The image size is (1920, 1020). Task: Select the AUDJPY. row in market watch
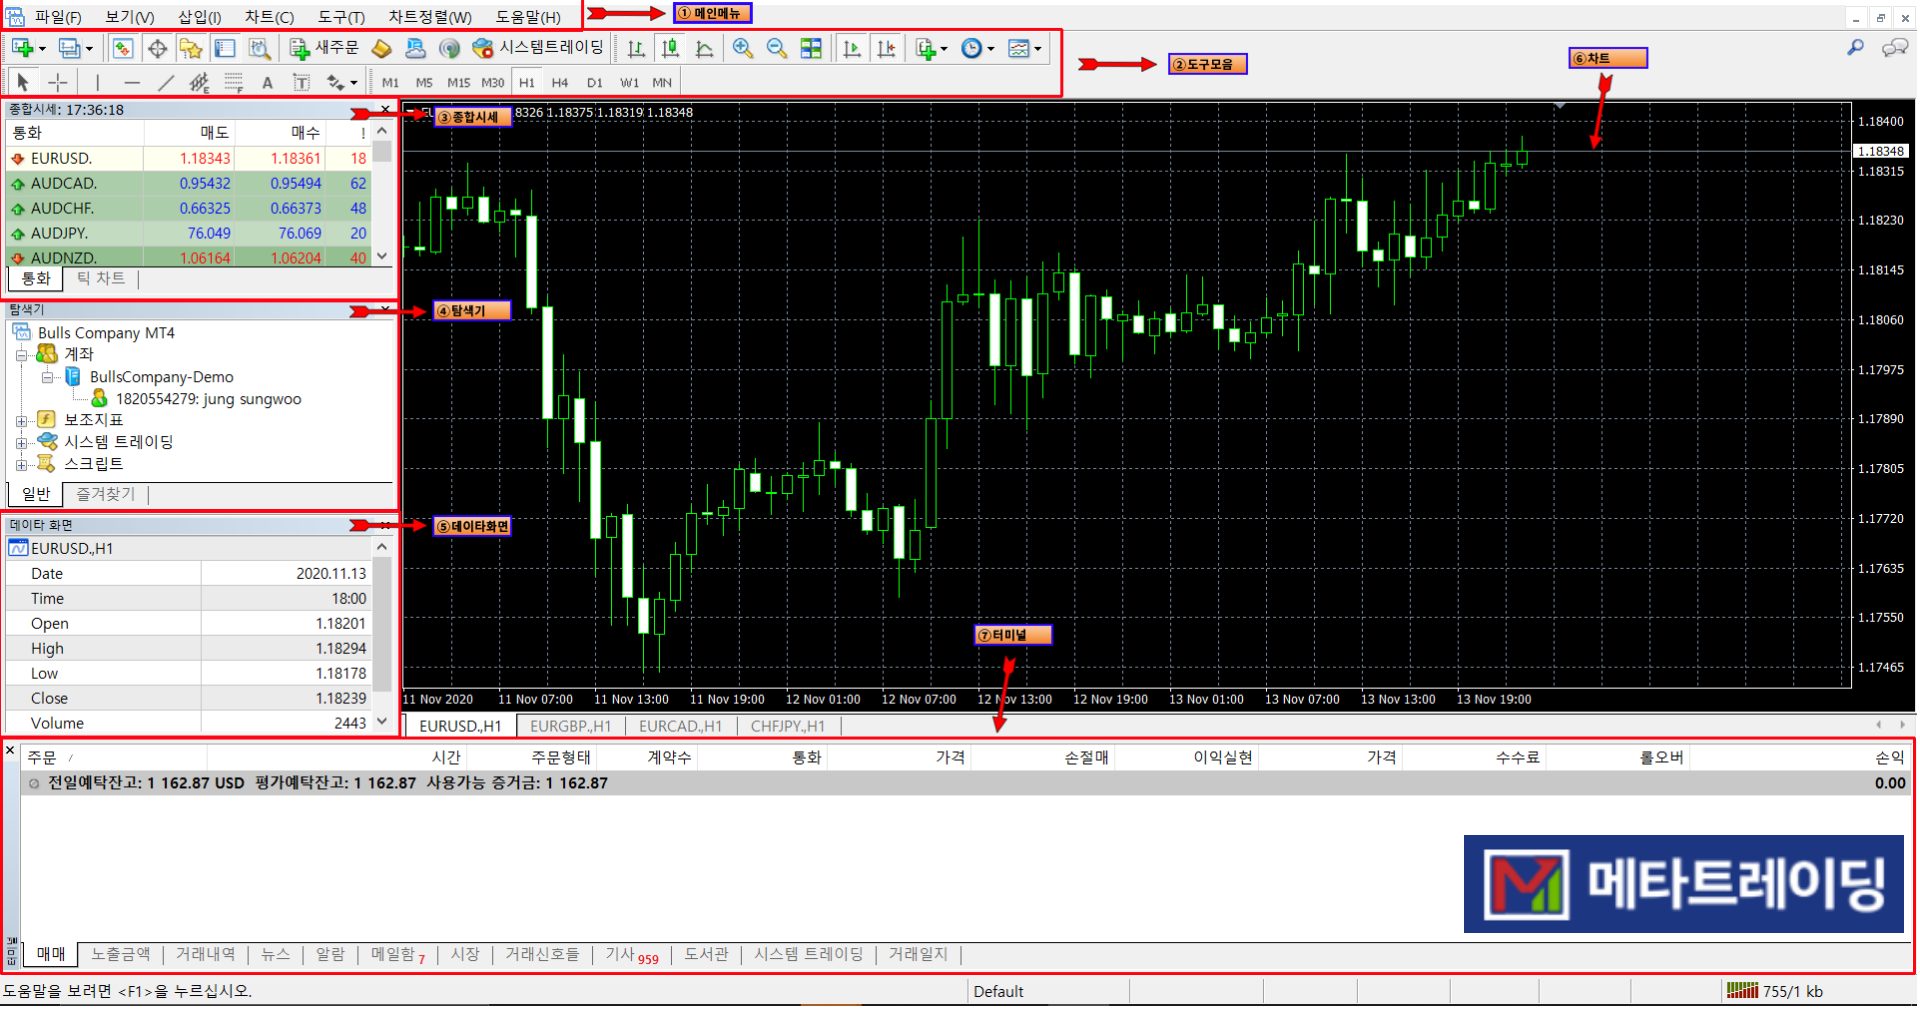point(59,233)
